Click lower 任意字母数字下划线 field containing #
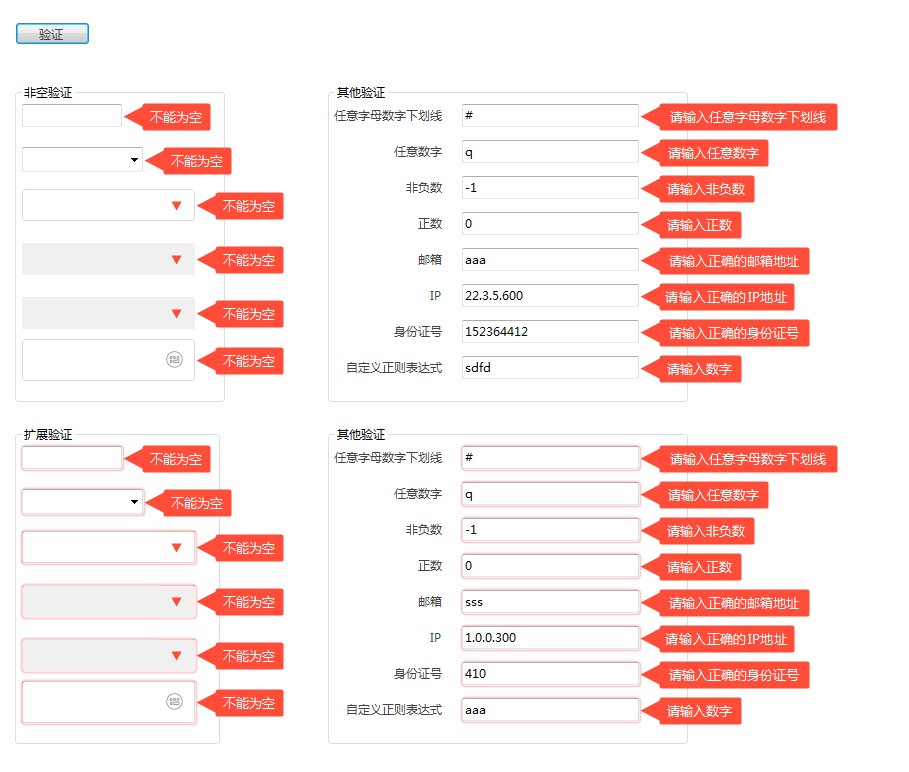Viewport: 909px width, 772px height. pos(550,457)
